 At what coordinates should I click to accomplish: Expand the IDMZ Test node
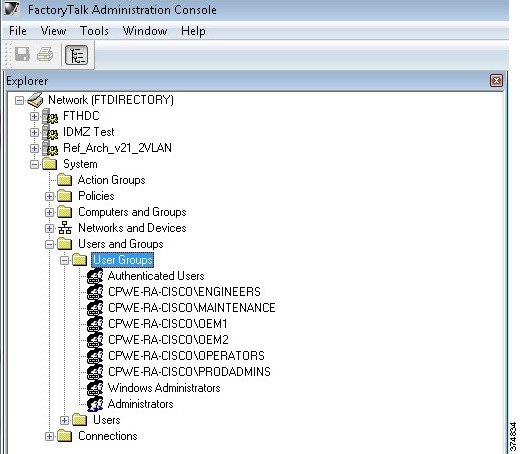coord(34,132)
